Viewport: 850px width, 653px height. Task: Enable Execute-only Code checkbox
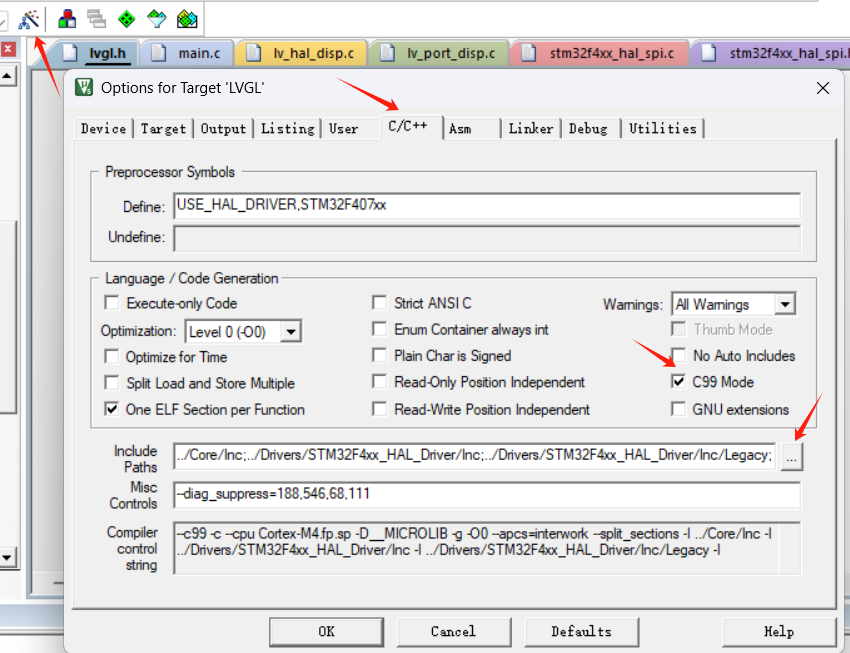coord(112,302)
